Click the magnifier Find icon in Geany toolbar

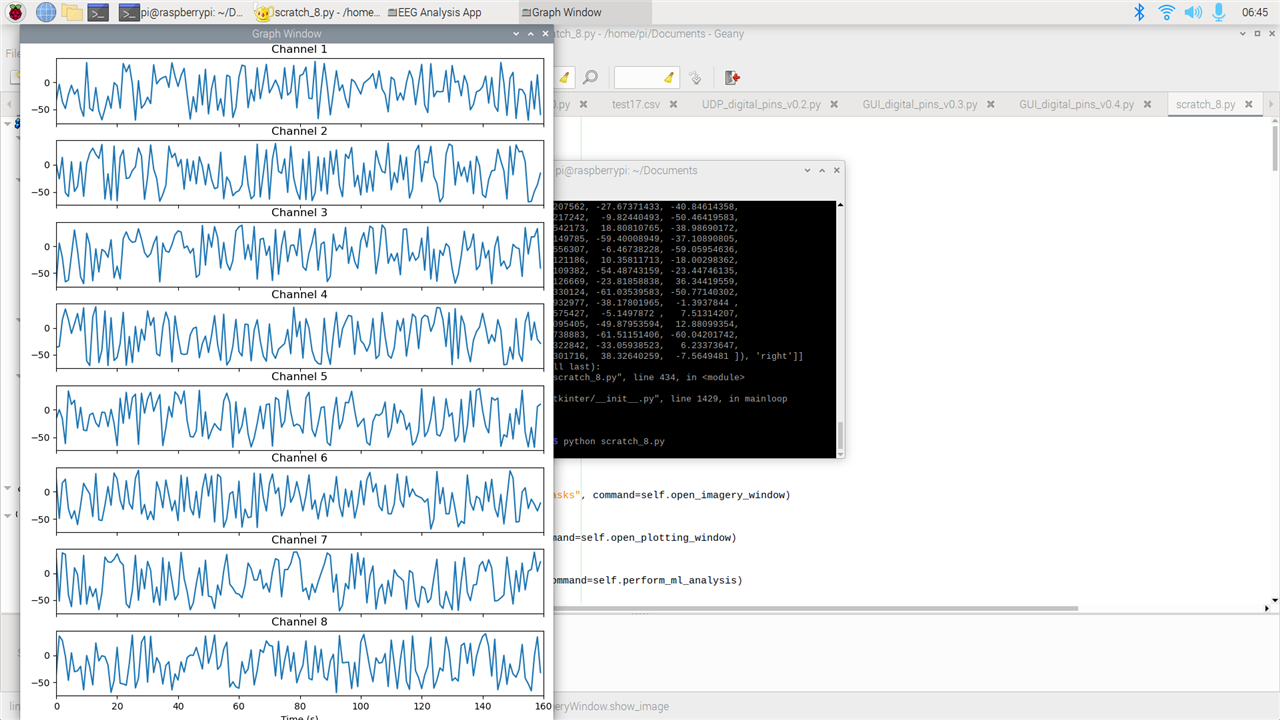click(x=591, y=77)
